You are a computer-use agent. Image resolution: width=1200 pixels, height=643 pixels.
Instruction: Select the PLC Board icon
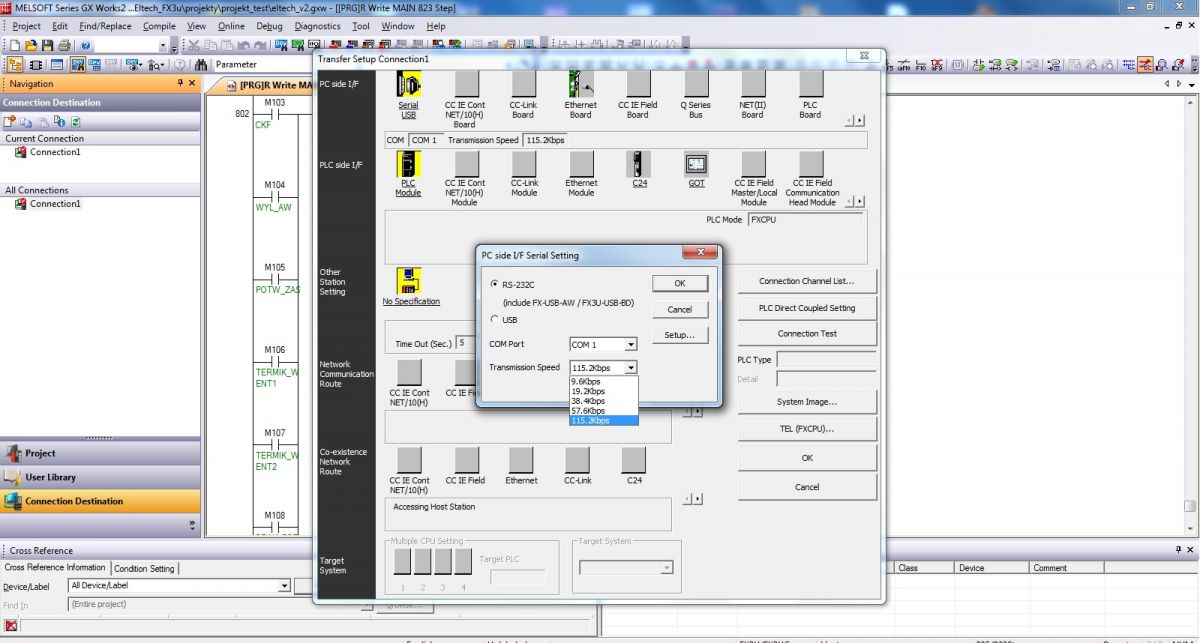(810, 84)
